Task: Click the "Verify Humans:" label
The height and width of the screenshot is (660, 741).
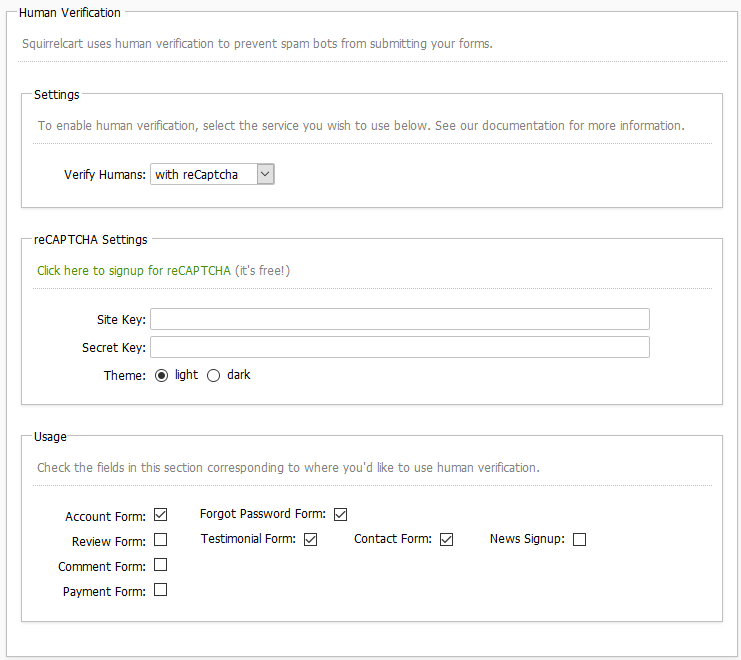Action: click(x=105, y=175)
